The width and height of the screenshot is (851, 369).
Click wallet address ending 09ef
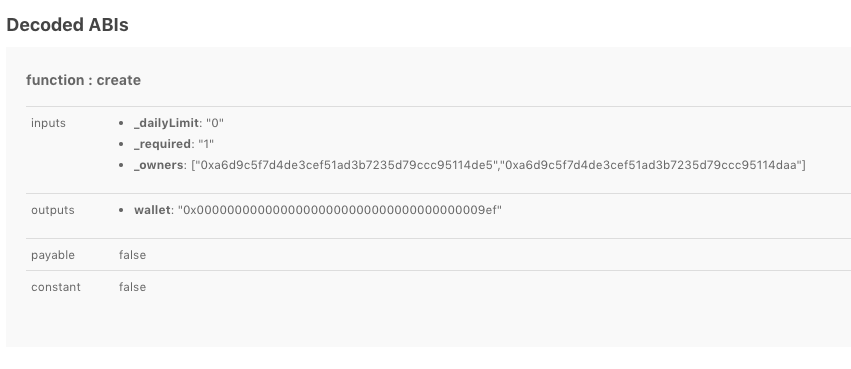340,210
